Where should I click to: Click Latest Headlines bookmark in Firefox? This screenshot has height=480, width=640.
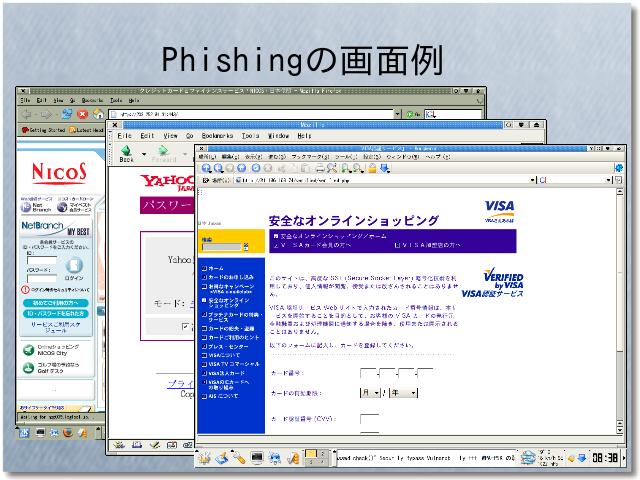[x=87, y=130]
